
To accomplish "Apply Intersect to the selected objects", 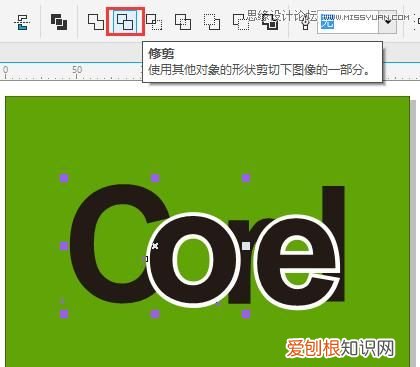I will coord(154,22).
